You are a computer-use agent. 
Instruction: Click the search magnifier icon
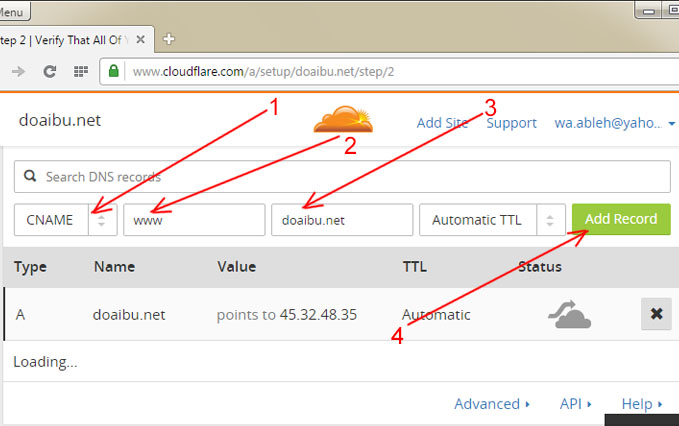30,176
